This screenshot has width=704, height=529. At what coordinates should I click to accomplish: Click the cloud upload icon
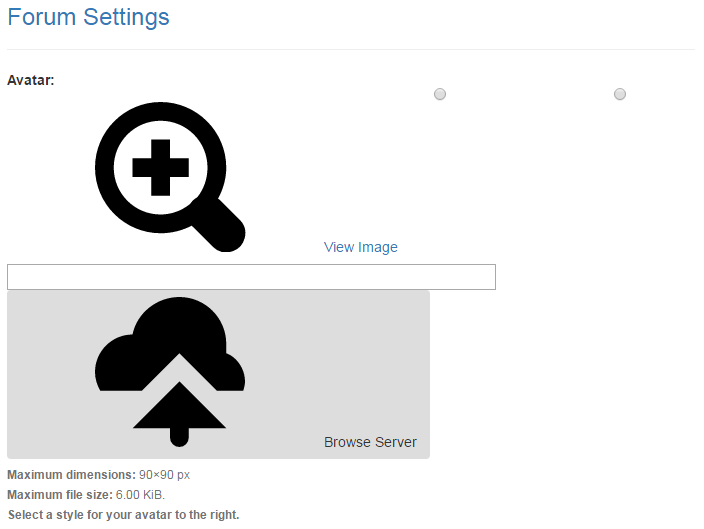(170, 372)
